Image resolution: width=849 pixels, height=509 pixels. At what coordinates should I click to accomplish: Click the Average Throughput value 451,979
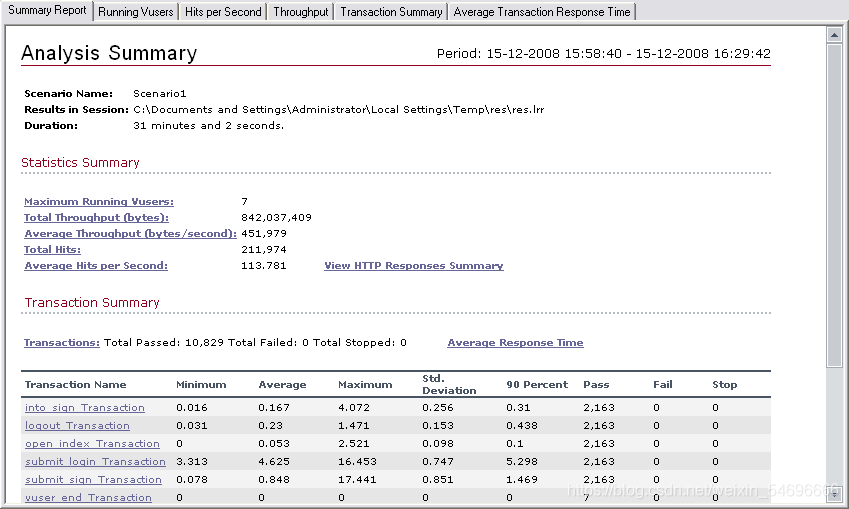pos(264,233)
